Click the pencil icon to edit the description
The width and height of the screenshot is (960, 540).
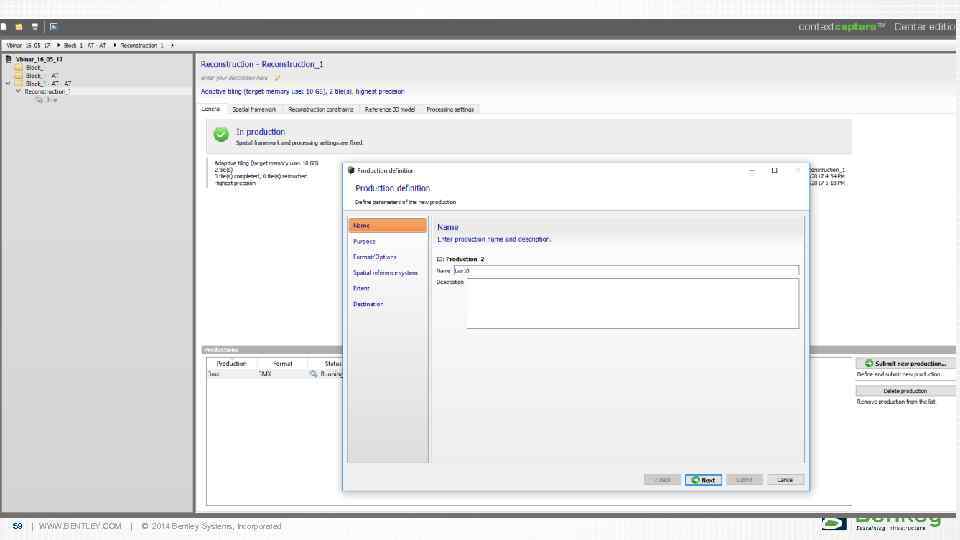[x=277, y=78]
